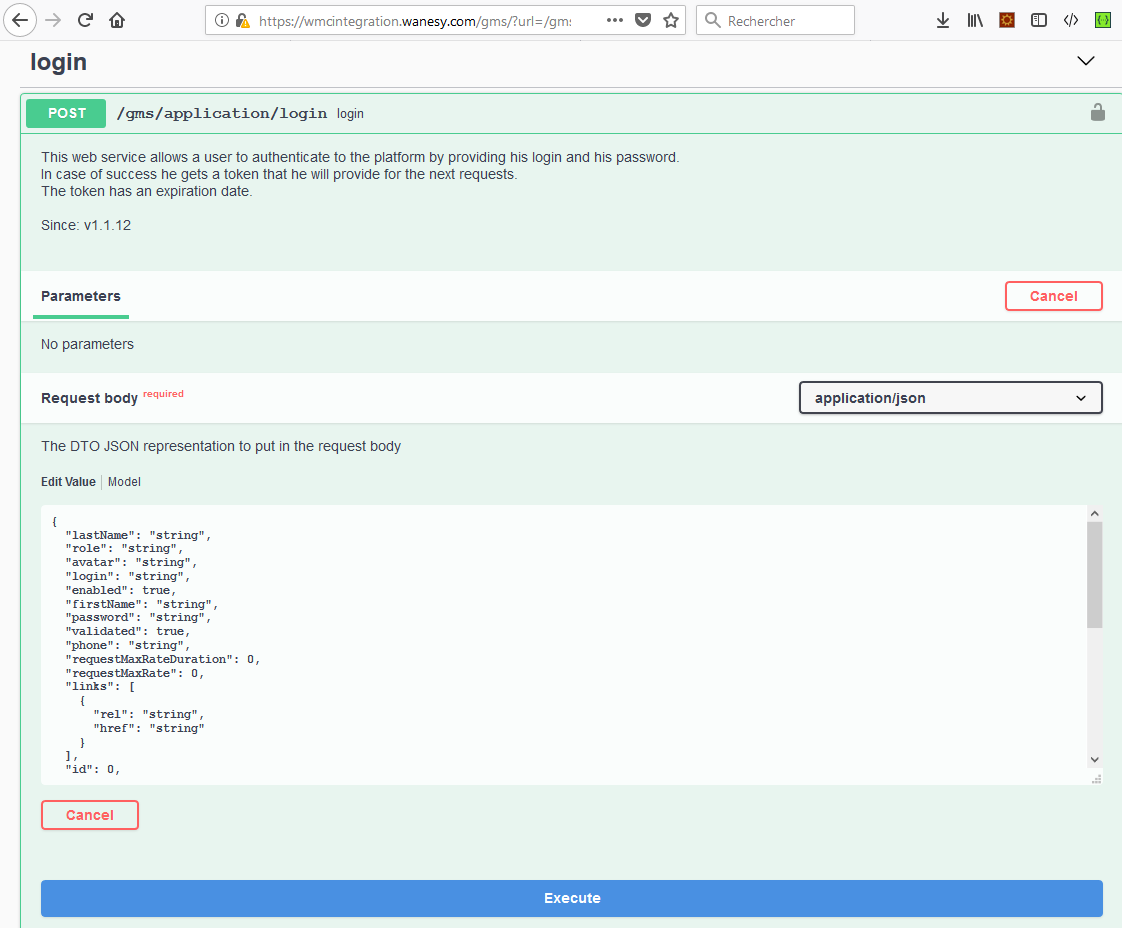The width and height of the screenshot is (1122, 928).
Task: Go to the browser home page
Action: point(117,20)
